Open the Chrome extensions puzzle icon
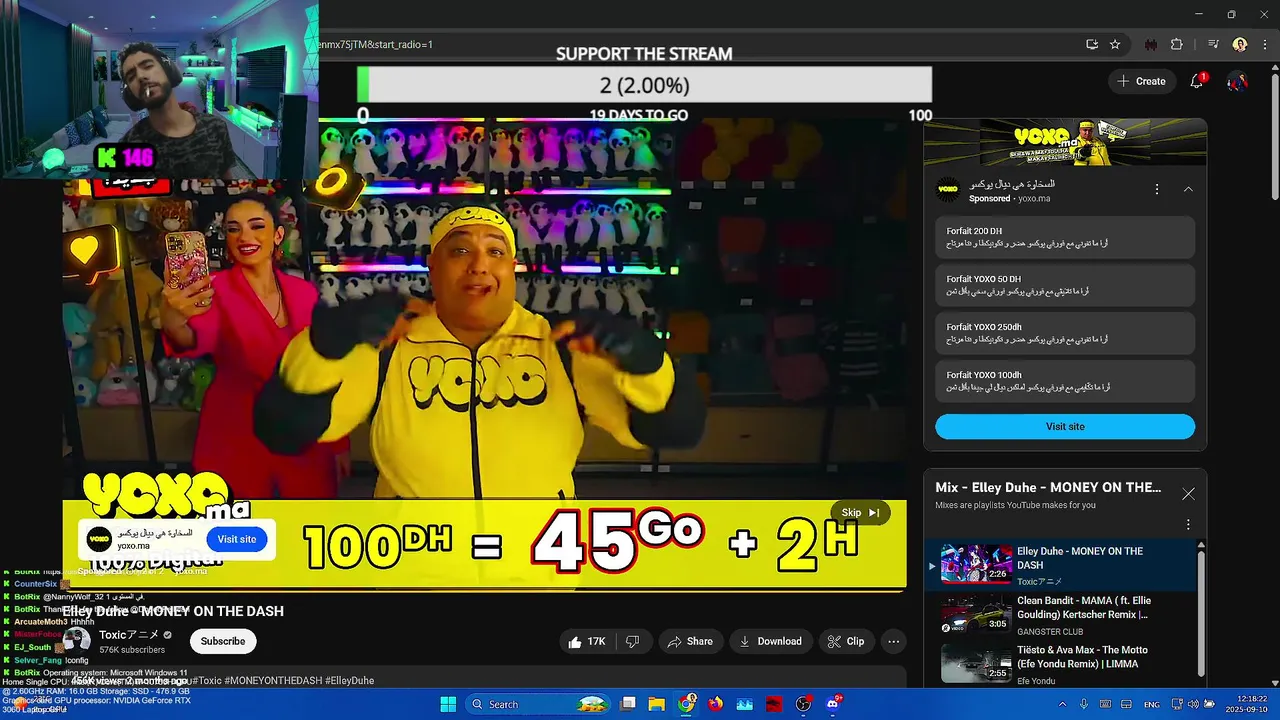 1177,44
